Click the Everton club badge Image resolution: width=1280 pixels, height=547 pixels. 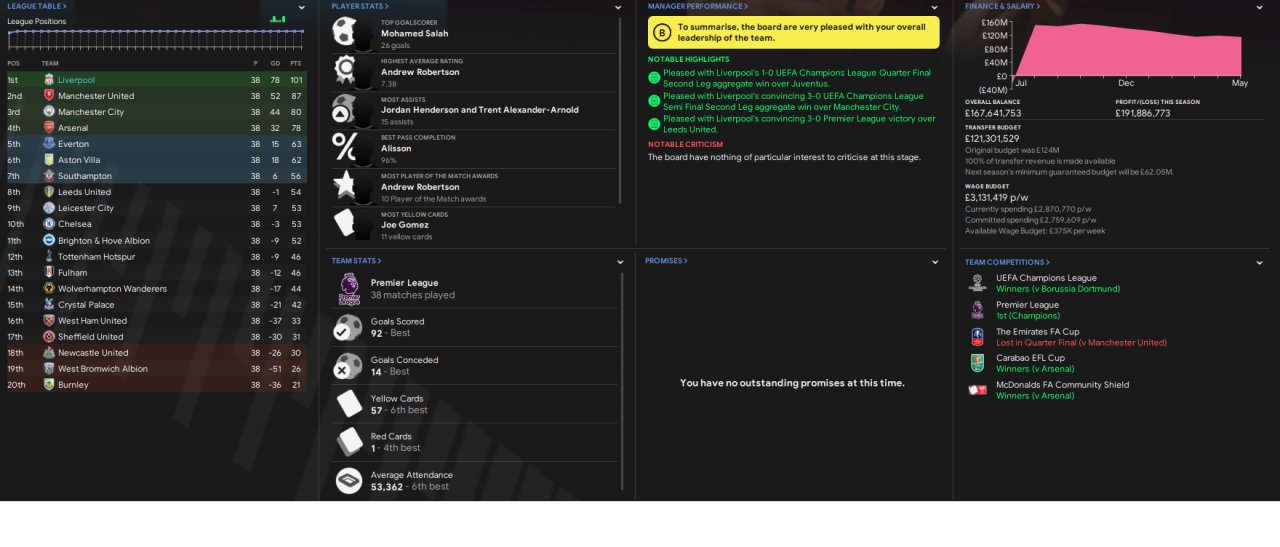[x=49, y=144]
